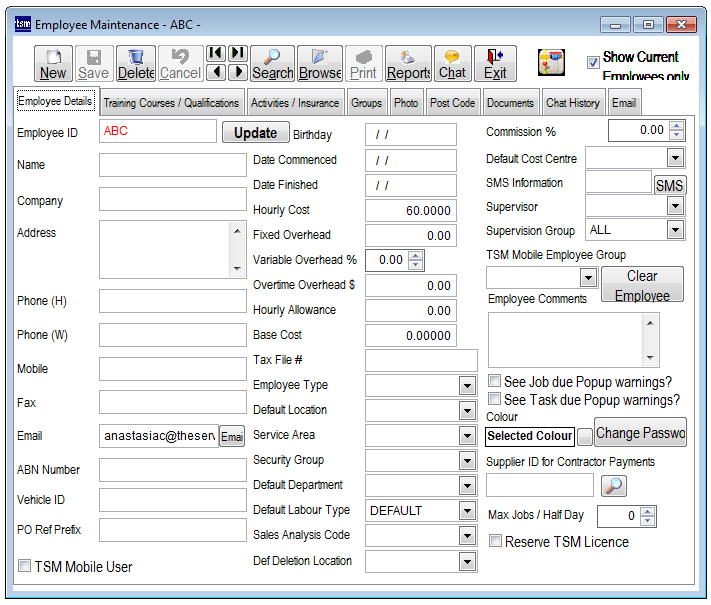Screen dimensions: 711x605
Task: Open the Reports toolbar icon
Action: (x=408, y=63)
